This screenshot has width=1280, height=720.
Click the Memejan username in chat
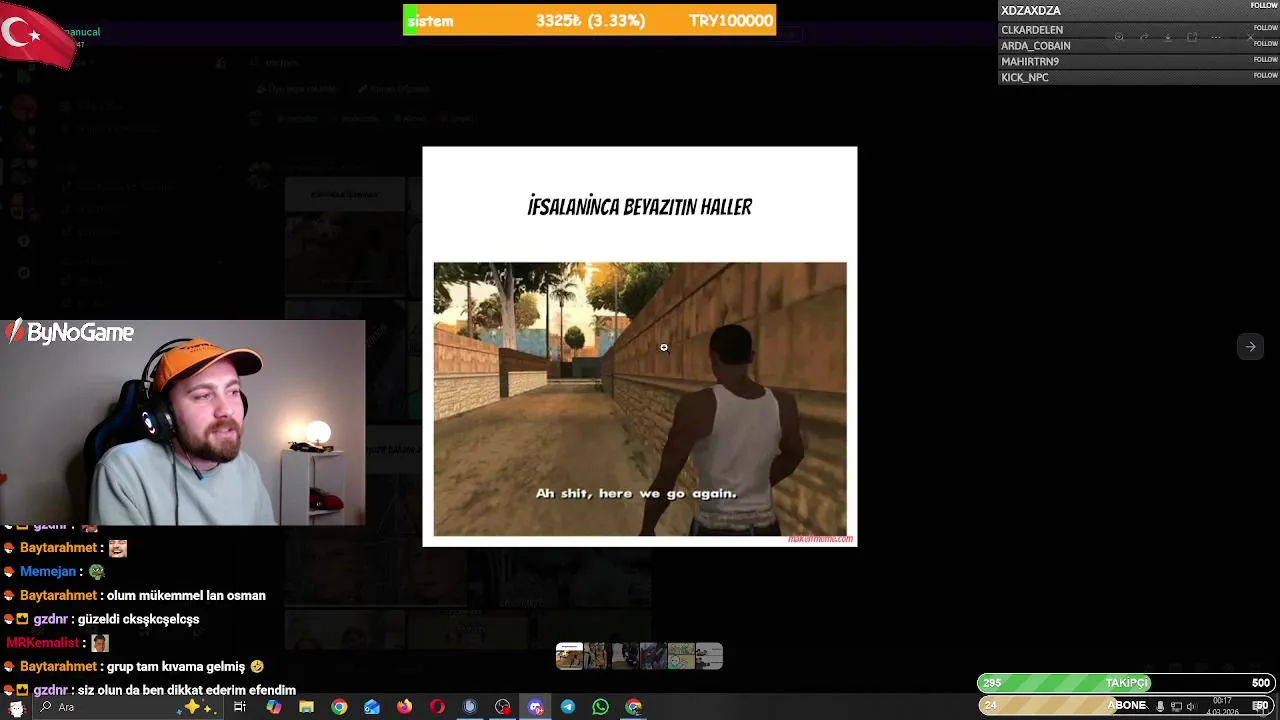coord(48,572)
